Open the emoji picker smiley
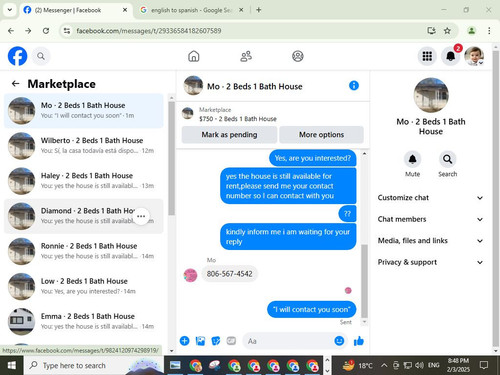This screenshot has width=500, height=375. pos(339,341)
